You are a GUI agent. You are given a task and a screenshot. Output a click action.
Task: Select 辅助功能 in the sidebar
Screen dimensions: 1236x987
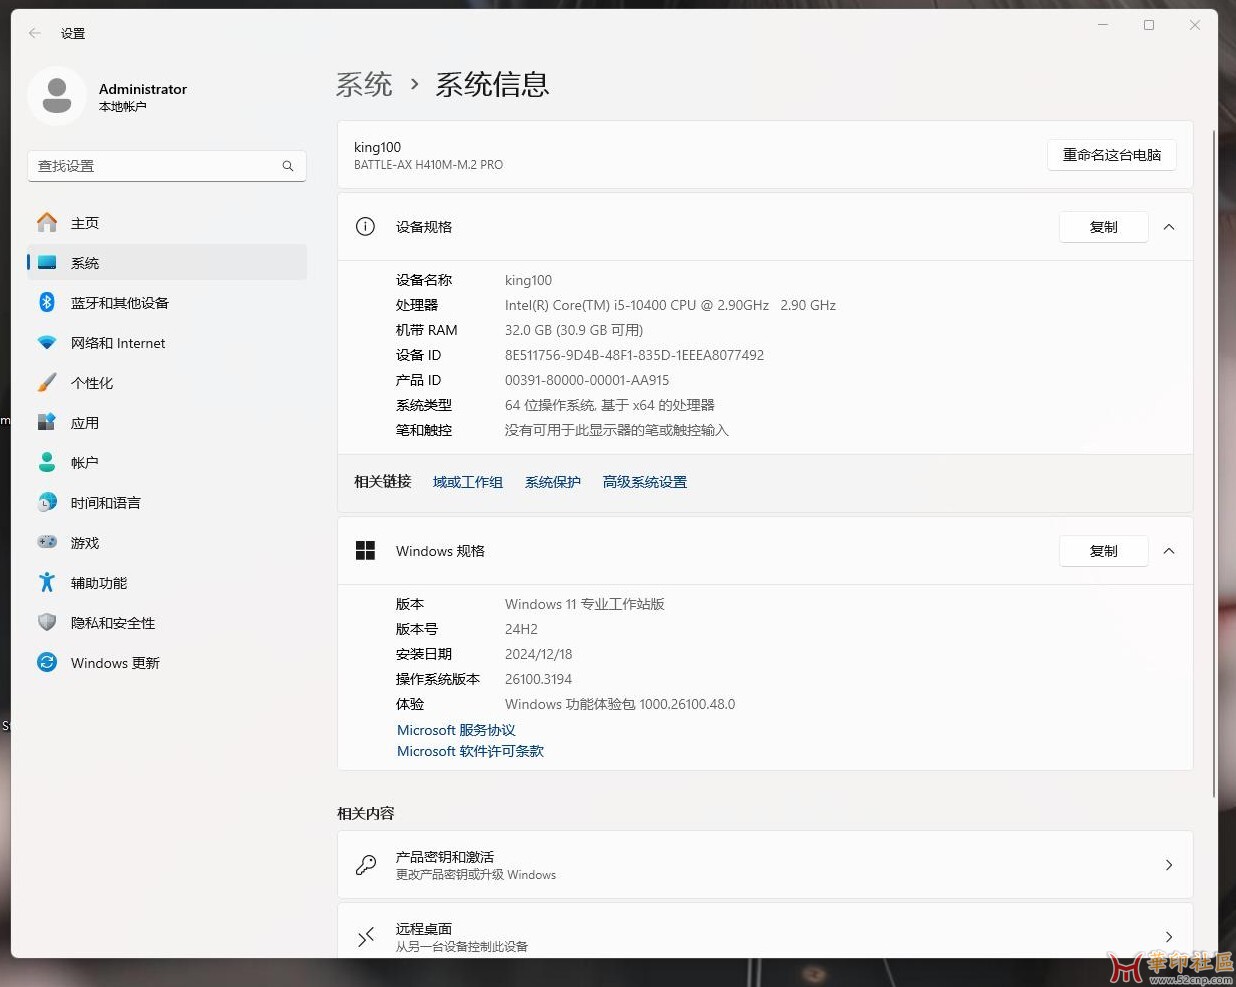pos(167,583)
